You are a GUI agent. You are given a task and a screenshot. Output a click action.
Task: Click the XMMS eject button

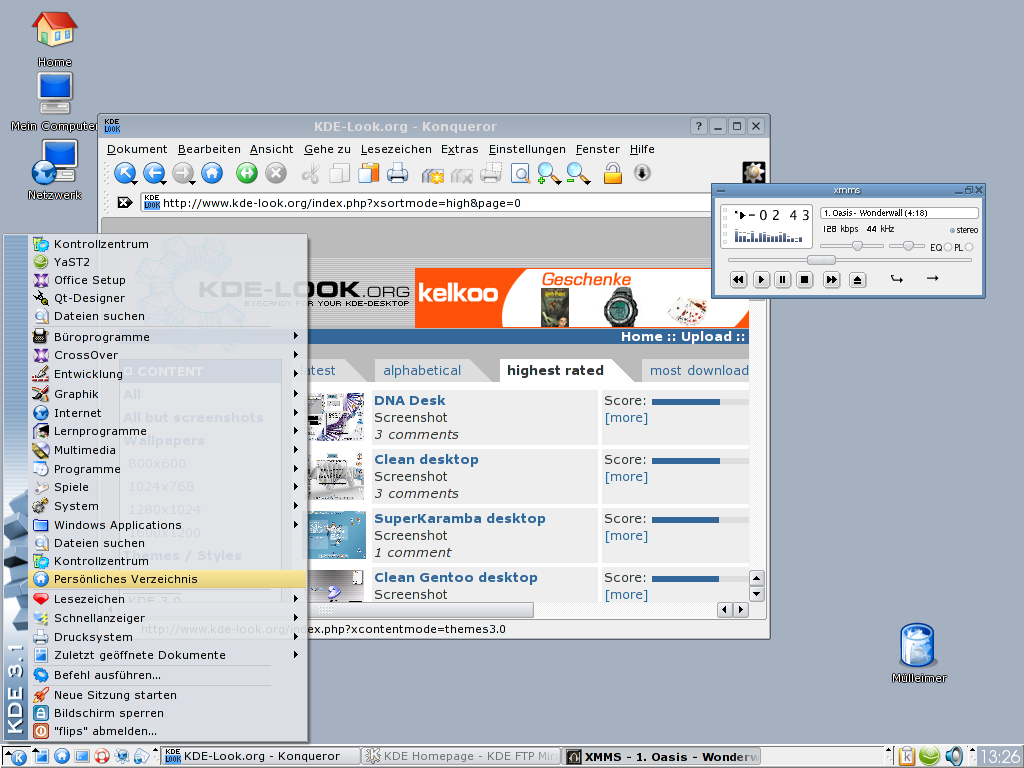pyautogui.click(x=857, y=280)
